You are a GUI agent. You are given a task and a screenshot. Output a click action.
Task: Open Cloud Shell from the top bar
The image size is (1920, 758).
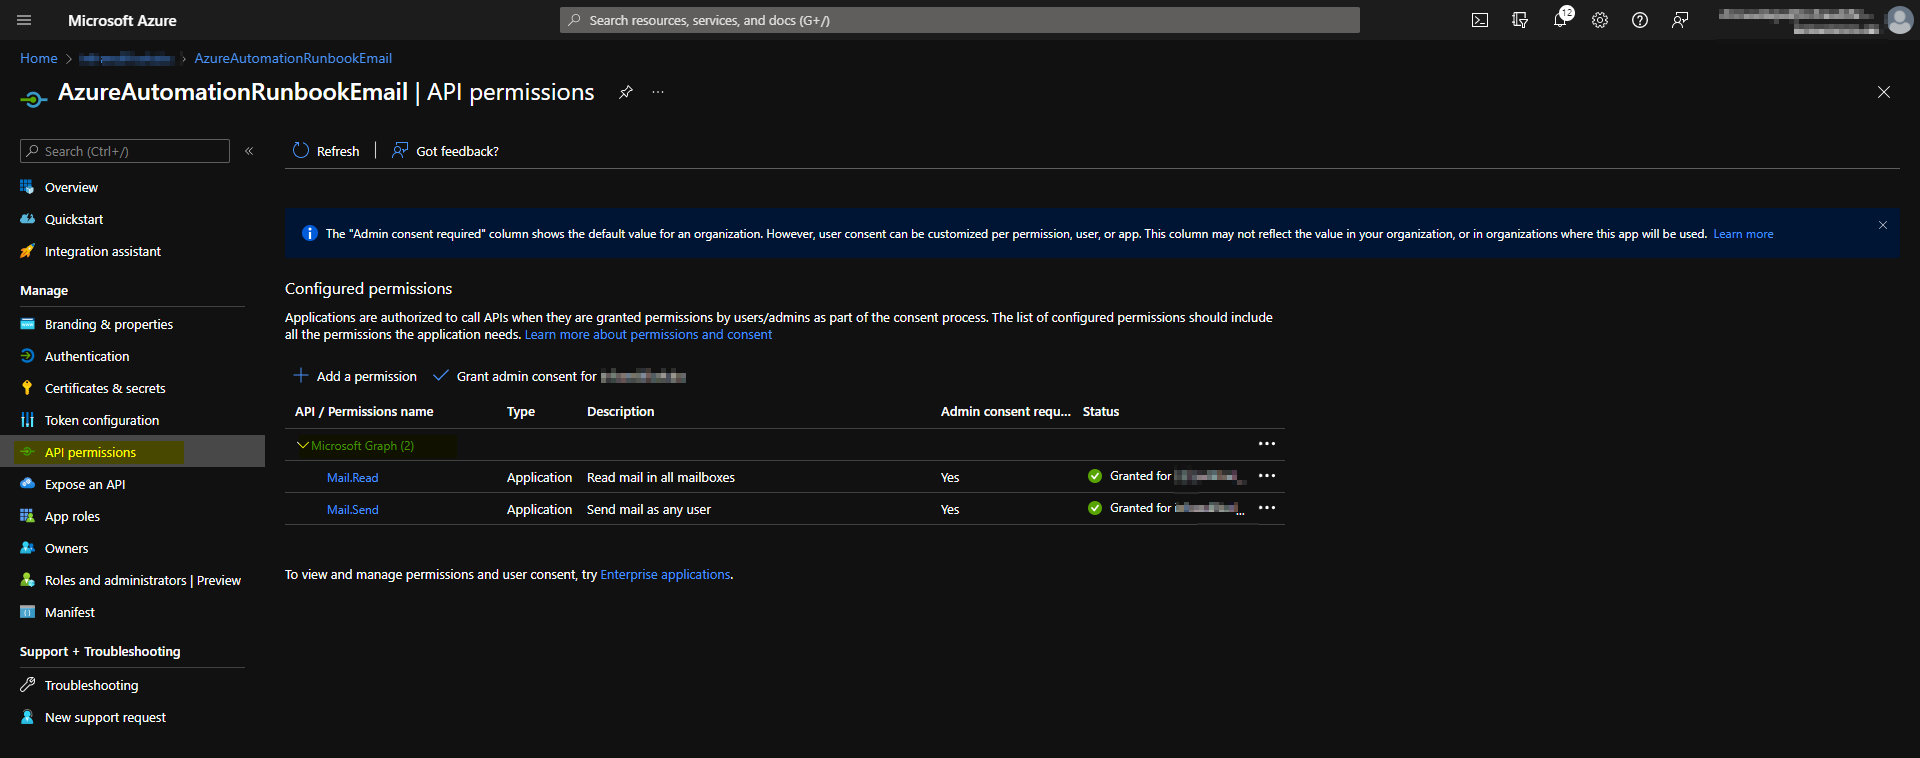[1480, 20]
